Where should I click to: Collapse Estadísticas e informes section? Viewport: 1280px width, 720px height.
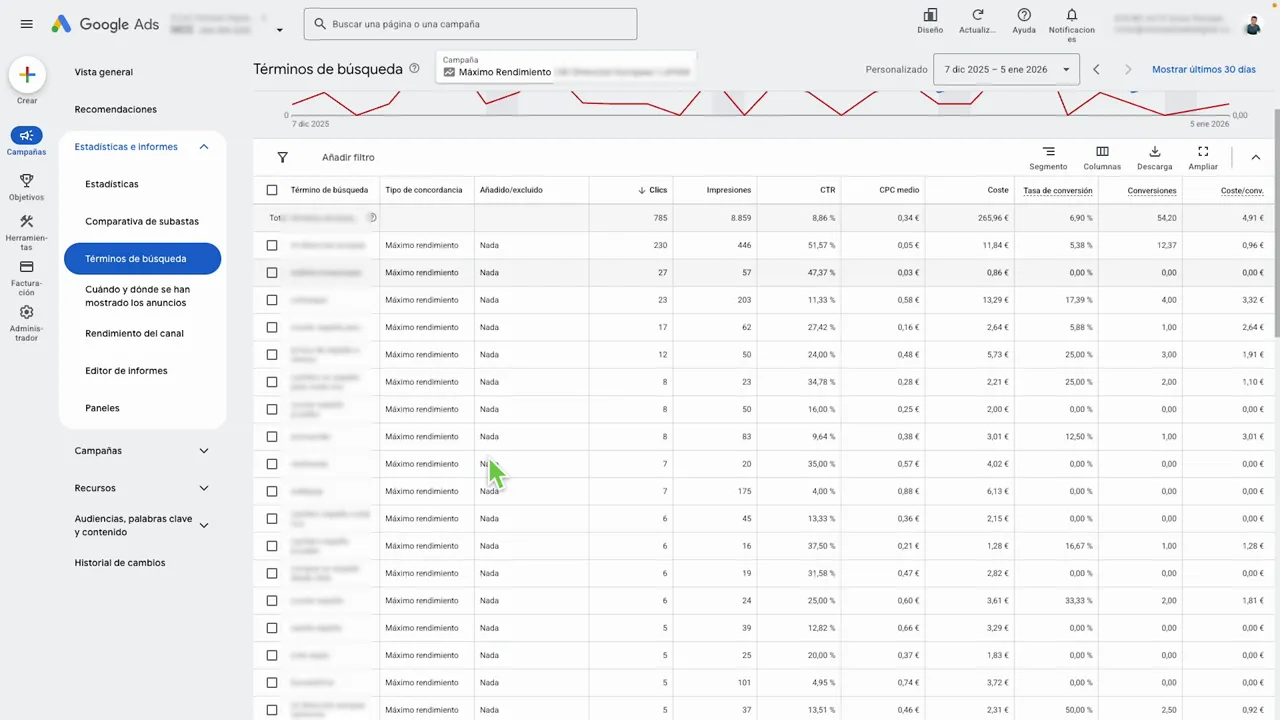(x=204, y=147)
